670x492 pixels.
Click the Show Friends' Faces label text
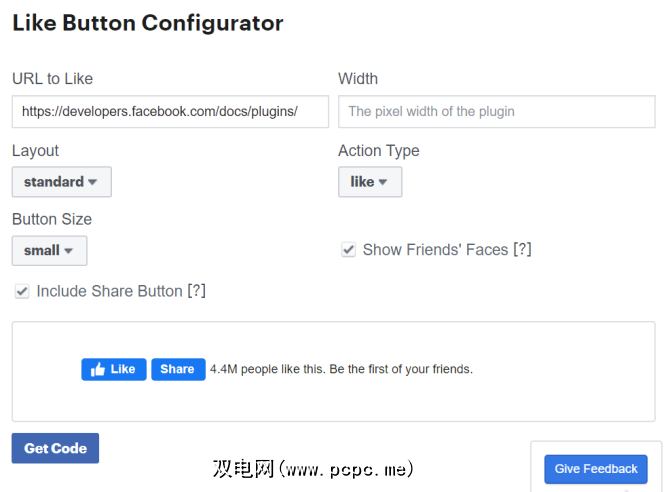(x=435, y=250)
